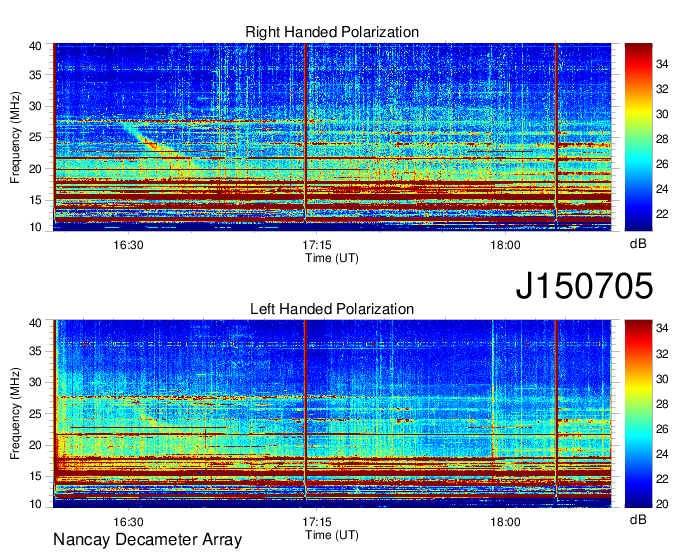Click the left-handed polarization spectrogram
Screen dimensions: 680x552
tap(332, 414)
